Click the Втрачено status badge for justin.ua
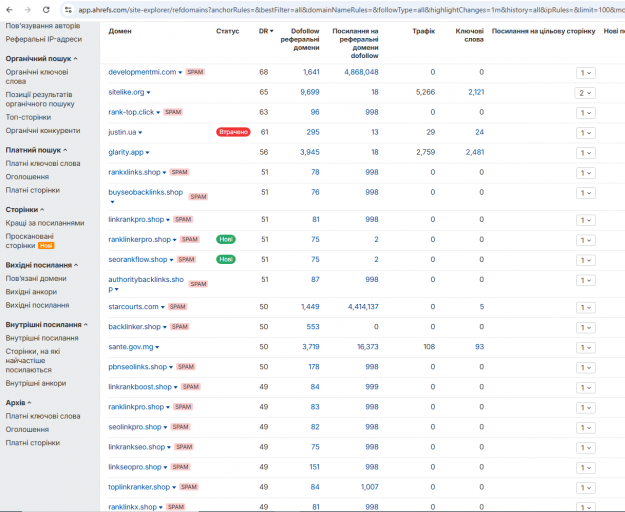The image size is (625, 512). coord(233,132)
